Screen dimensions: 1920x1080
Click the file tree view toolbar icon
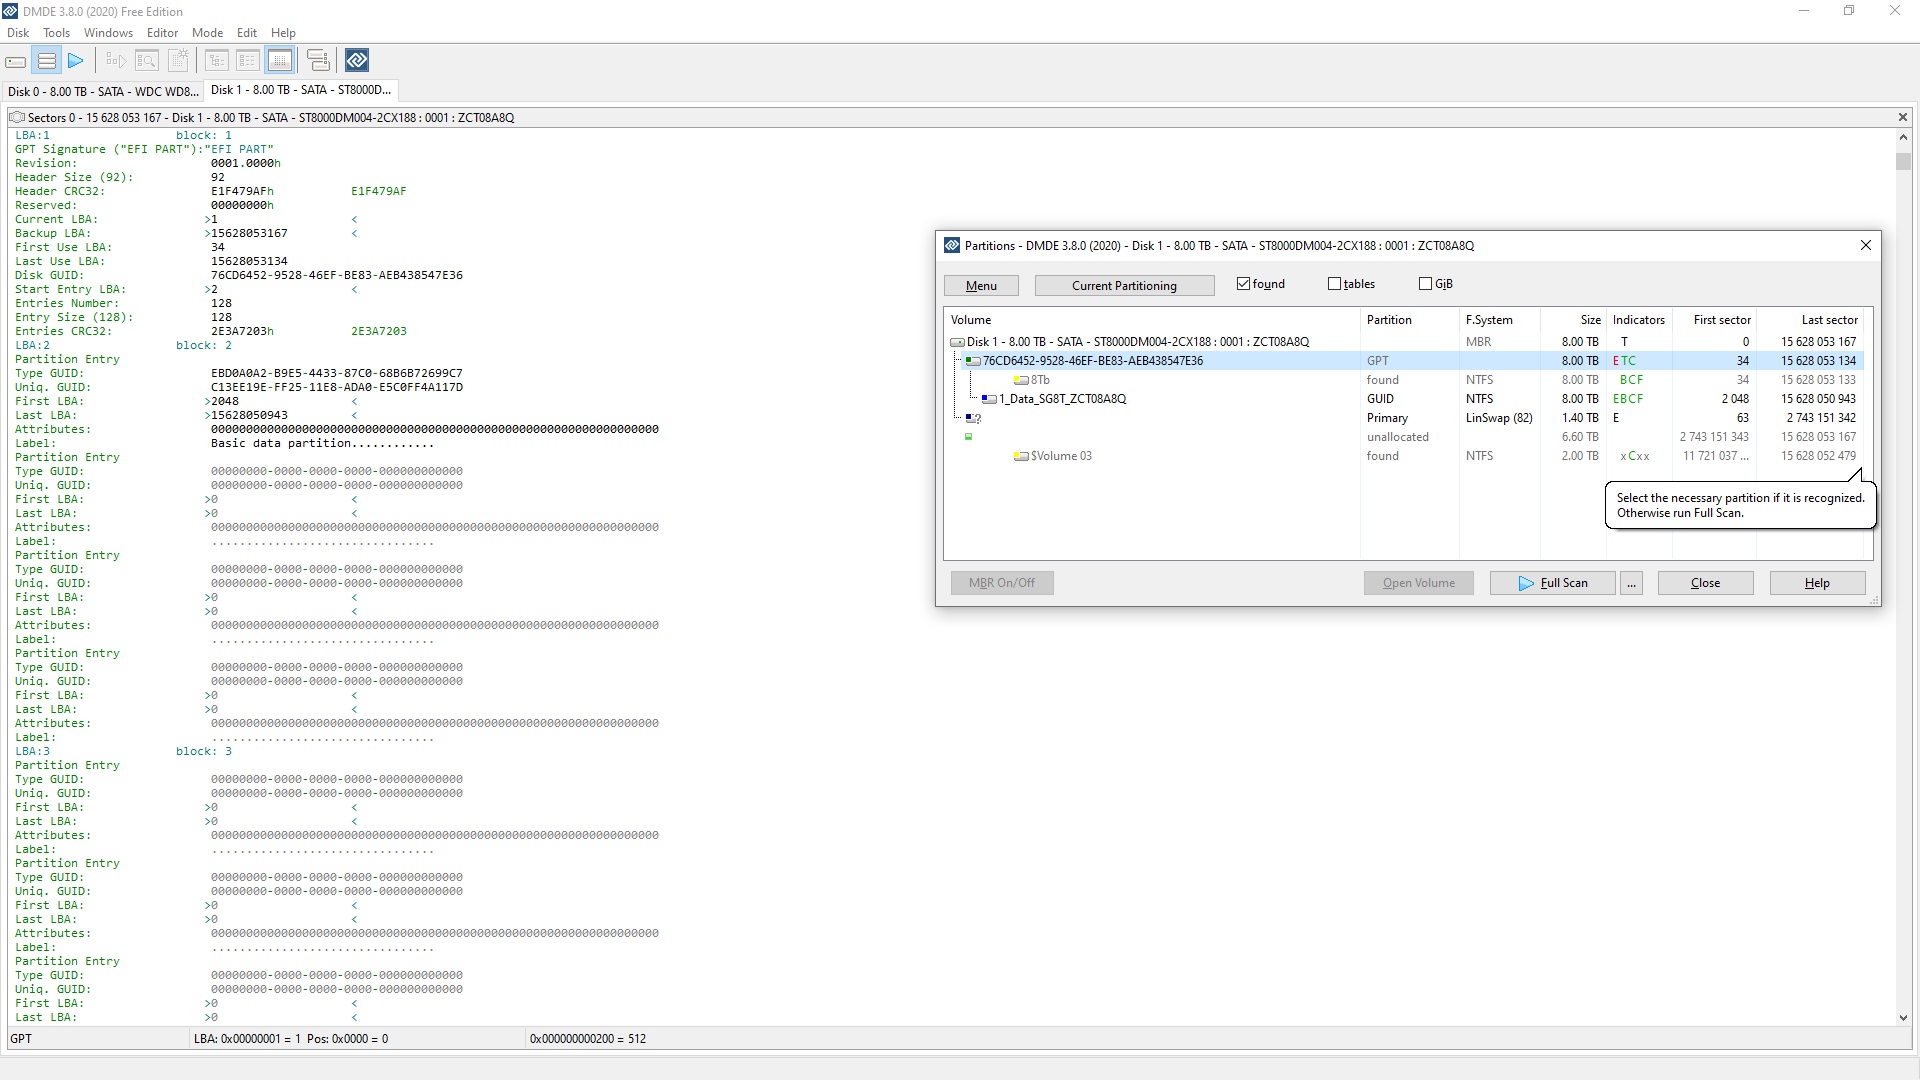[217, 61]
